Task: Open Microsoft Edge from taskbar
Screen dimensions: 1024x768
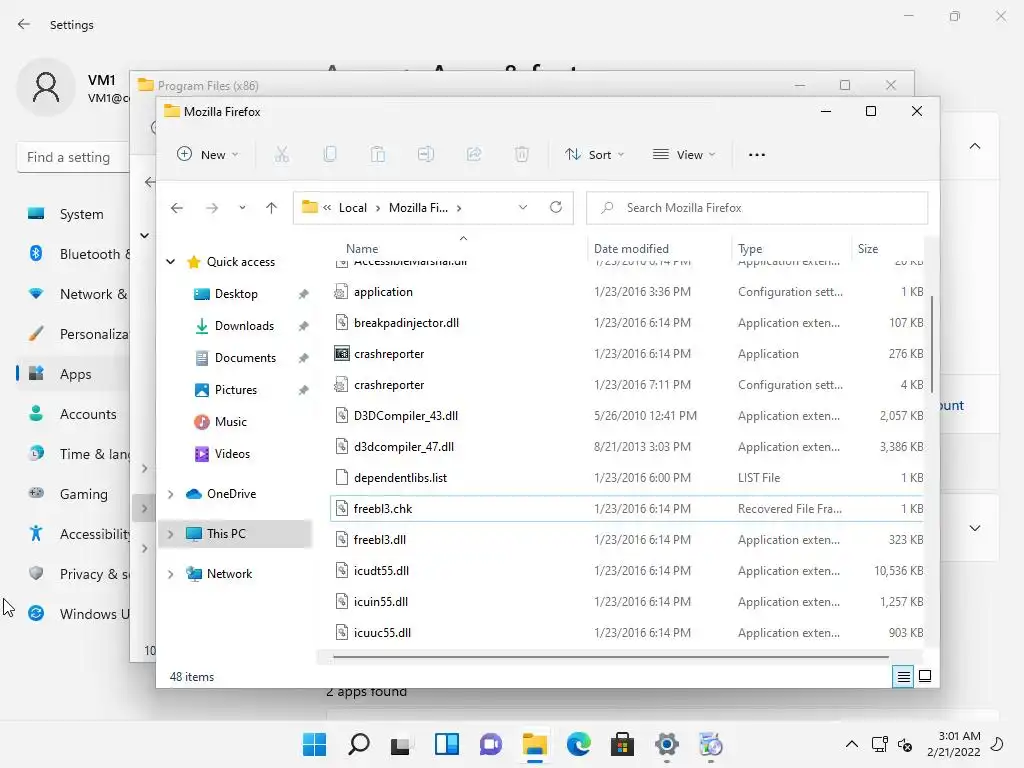Action: point(579,744)
